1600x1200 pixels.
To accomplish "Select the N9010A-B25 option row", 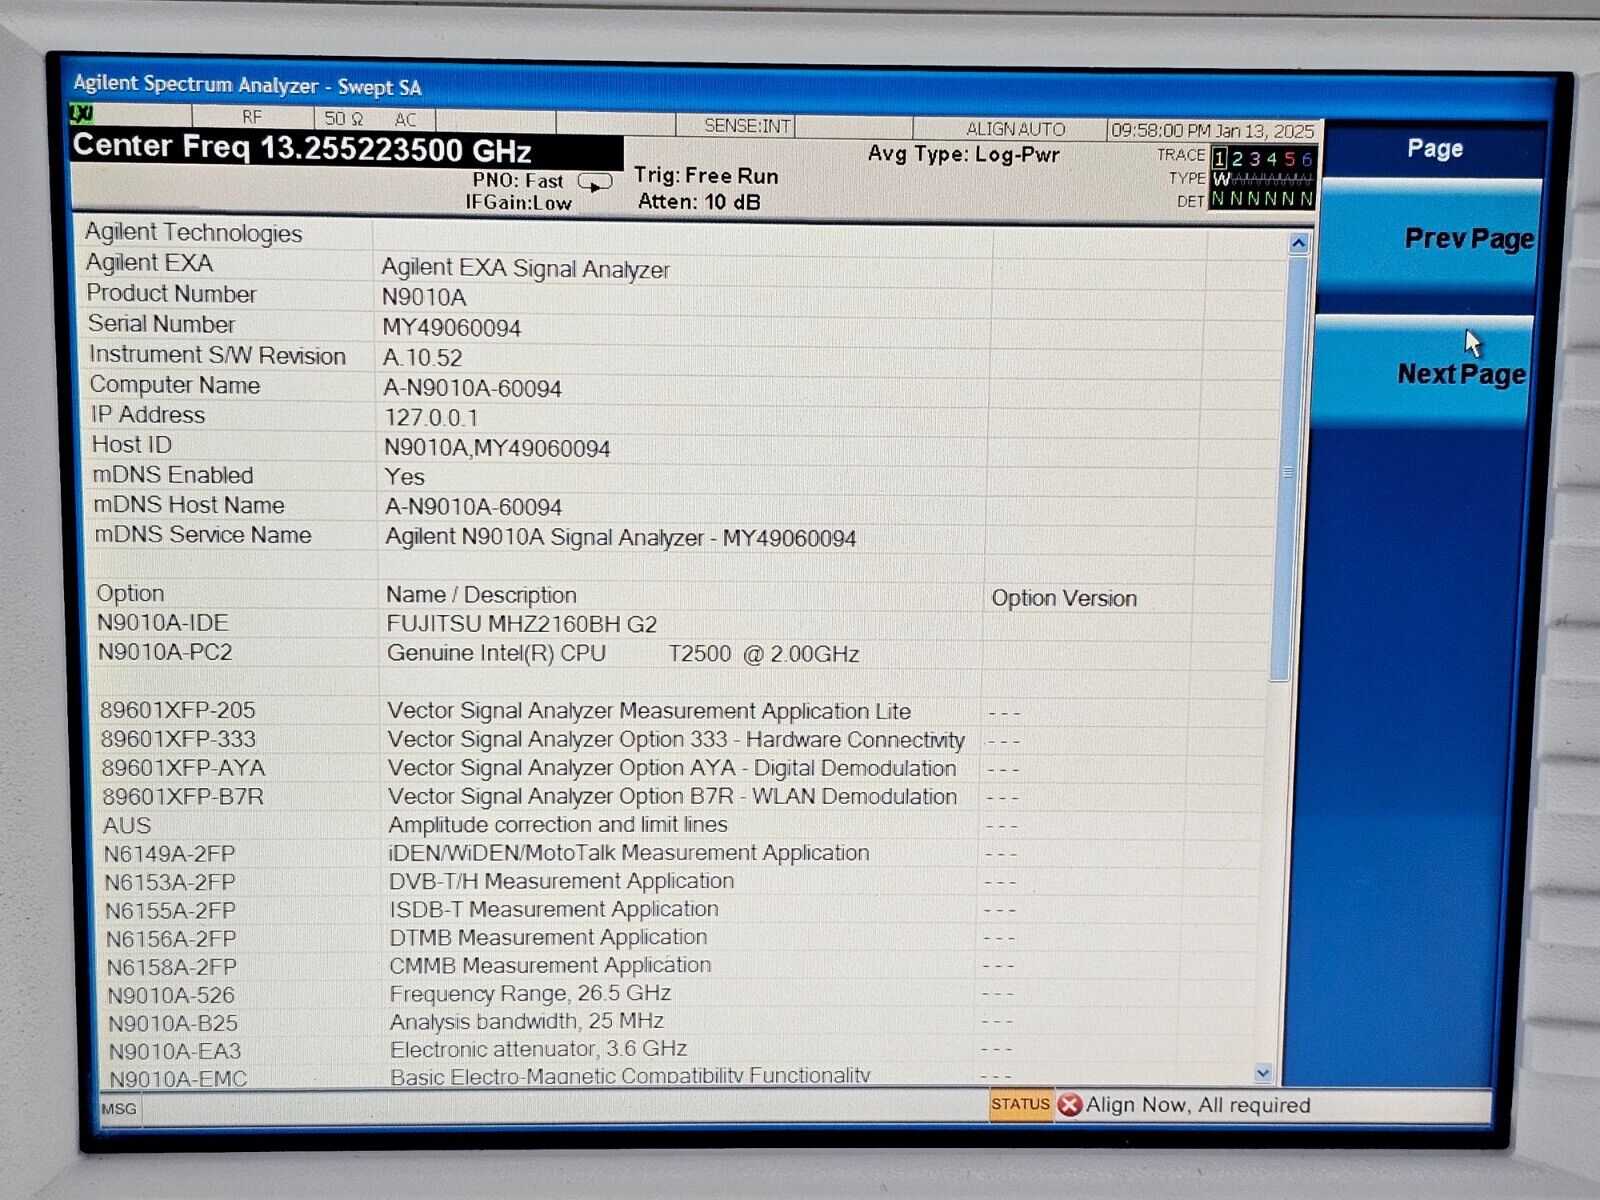I will [x=680, y=1022].
